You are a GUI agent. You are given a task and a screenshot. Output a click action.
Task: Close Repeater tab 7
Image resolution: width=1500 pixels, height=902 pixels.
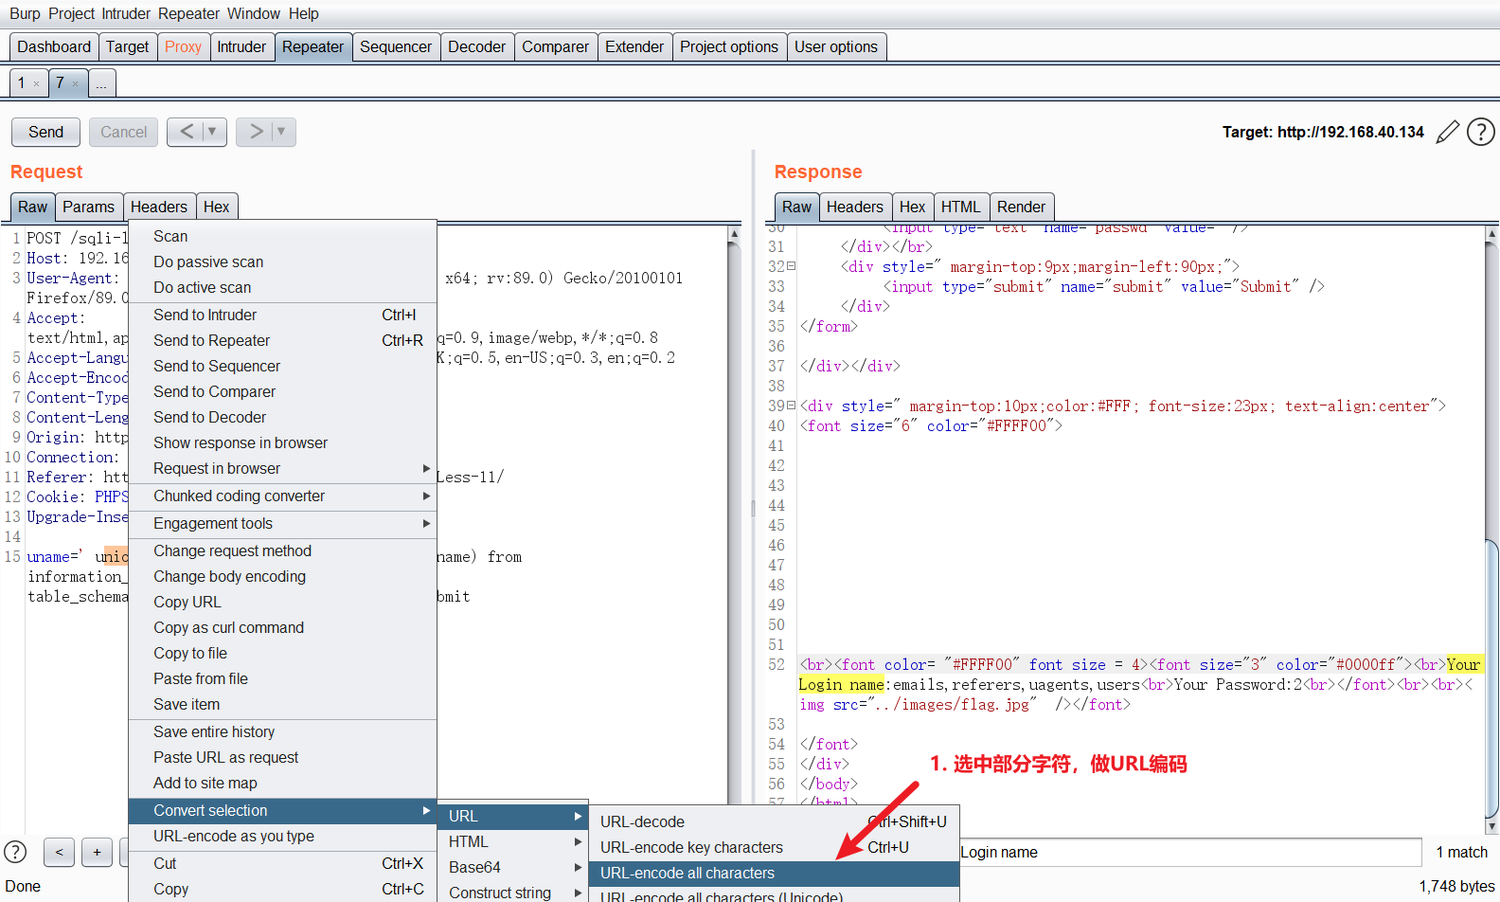[75, 84]
